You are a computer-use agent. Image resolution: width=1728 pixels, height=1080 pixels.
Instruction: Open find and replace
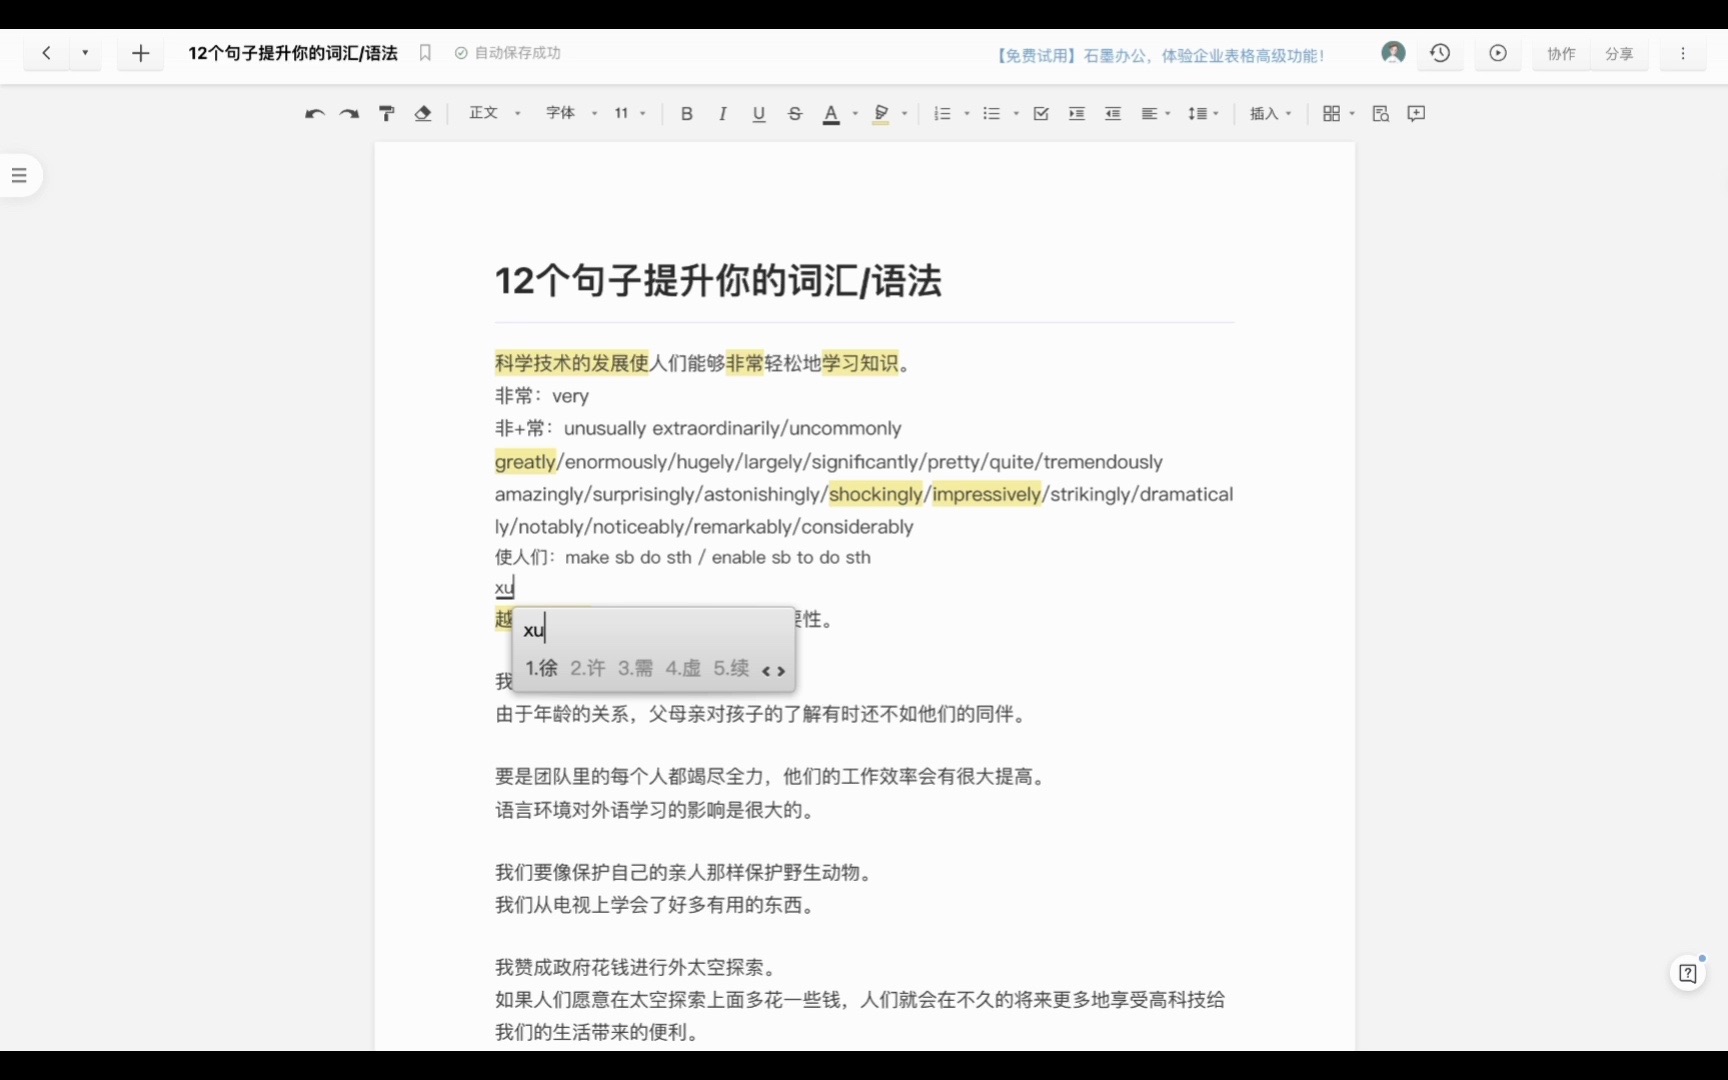1381,114
